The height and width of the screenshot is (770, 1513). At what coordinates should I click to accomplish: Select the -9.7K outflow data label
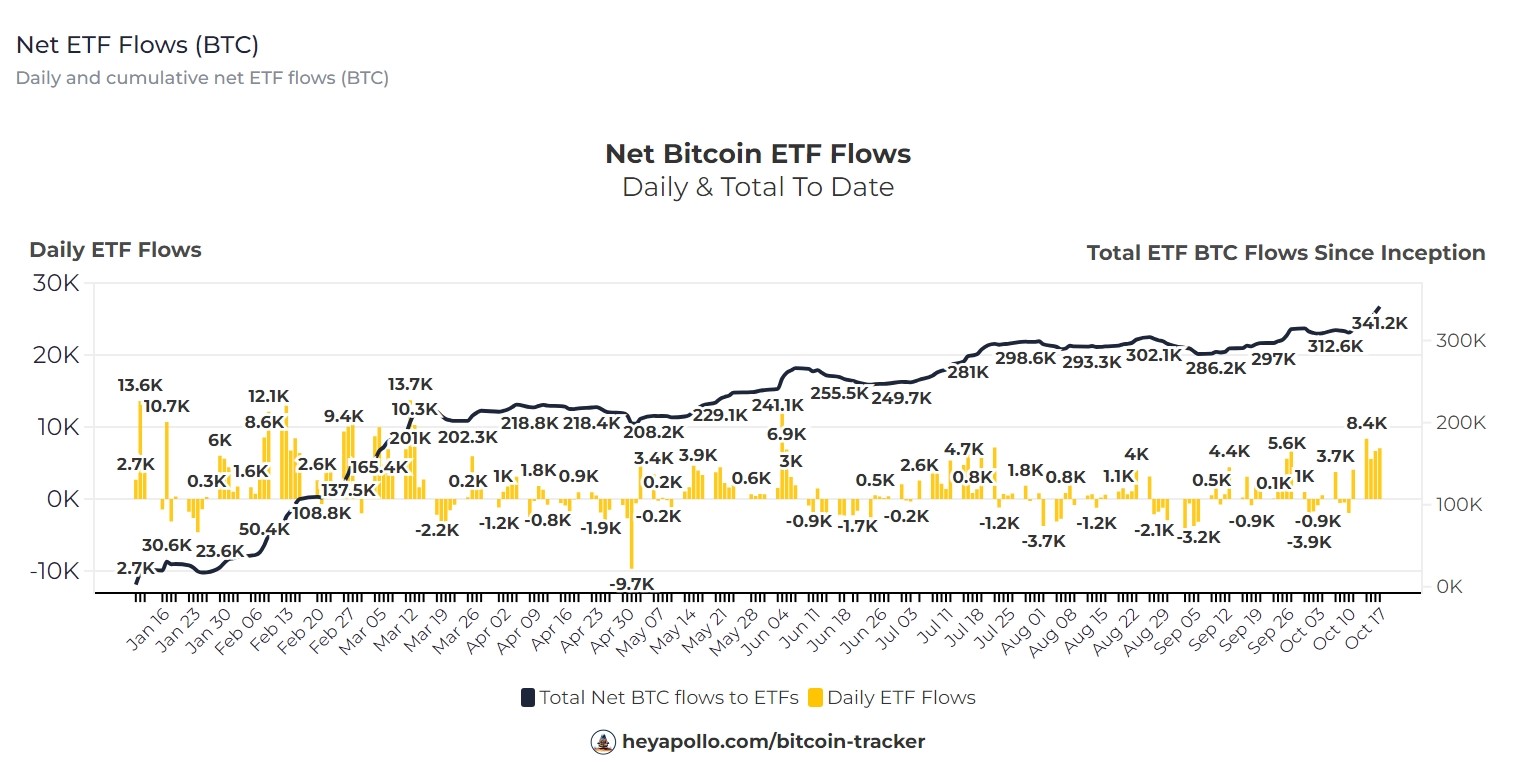tap(631, 584)
